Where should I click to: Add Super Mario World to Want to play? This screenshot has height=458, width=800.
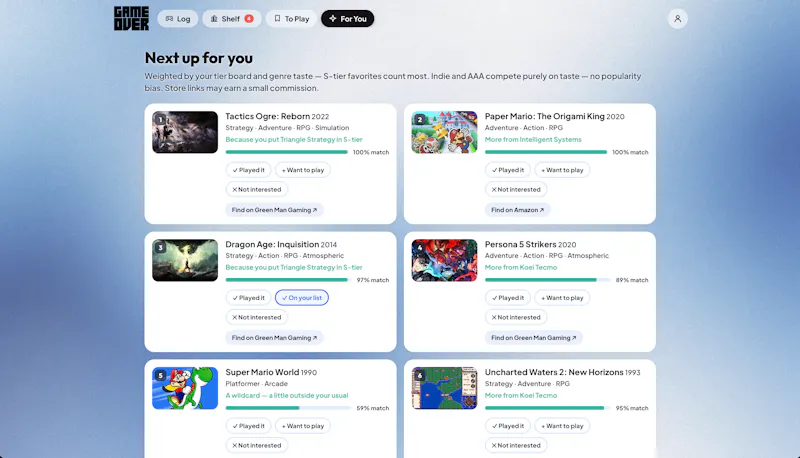303,426
